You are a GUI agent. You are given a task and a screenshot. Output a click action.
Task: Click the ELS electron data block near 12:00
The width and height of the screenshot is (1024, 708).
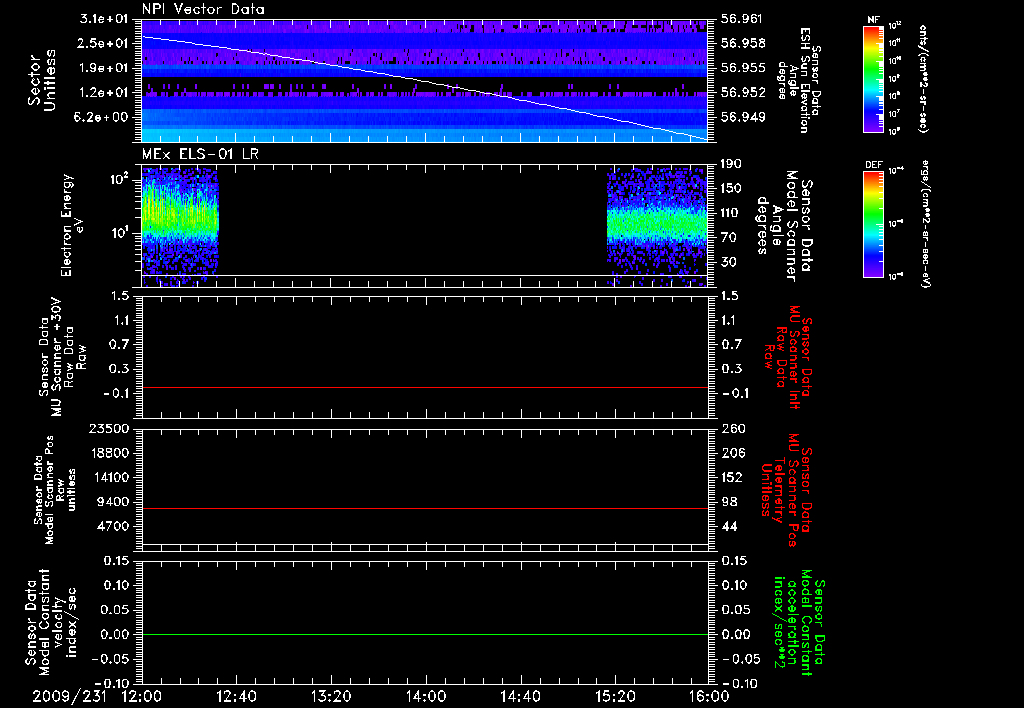coord(180,225)
